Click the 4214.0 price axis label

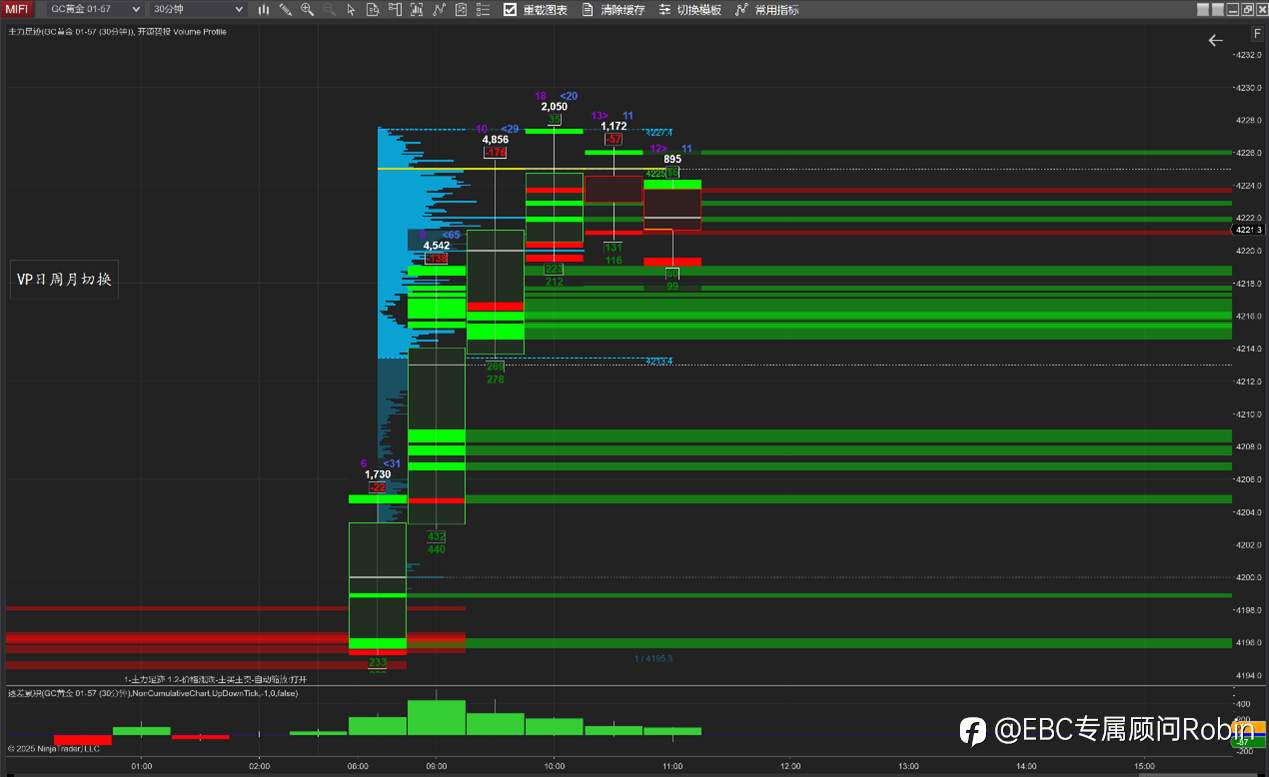[x=1250, y=348]
